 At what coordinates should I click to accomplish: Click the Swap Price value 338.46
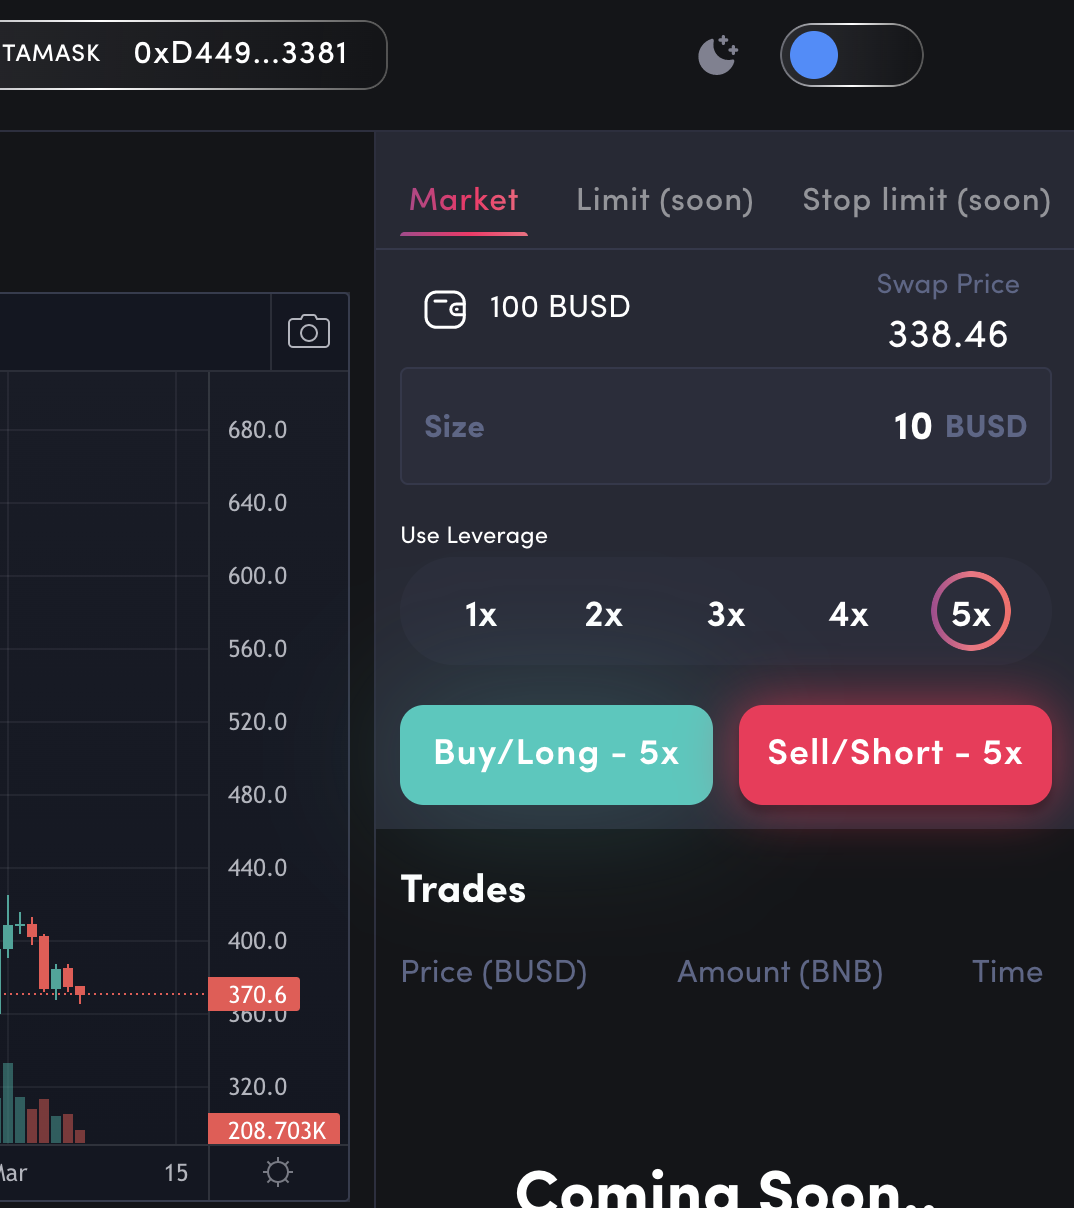(x=948, y=334)
